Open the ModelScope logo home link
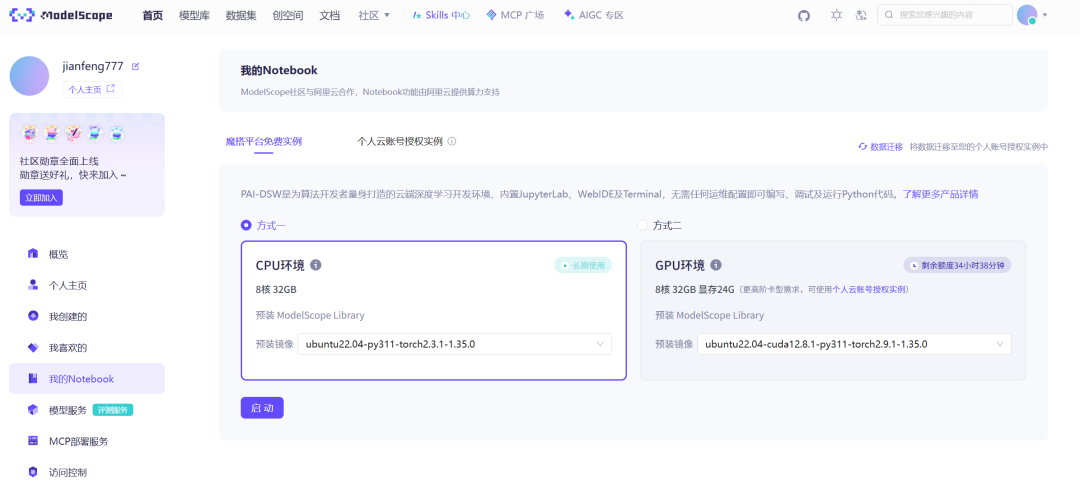The image size is (1080, 490). click(61, 15)
